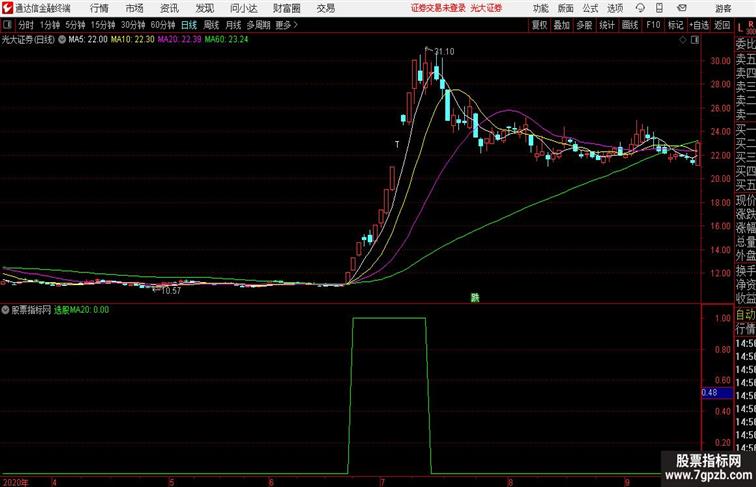Click the diamond icon at chart top right
This screenshot has height=487, width=756.
(683, 40)
